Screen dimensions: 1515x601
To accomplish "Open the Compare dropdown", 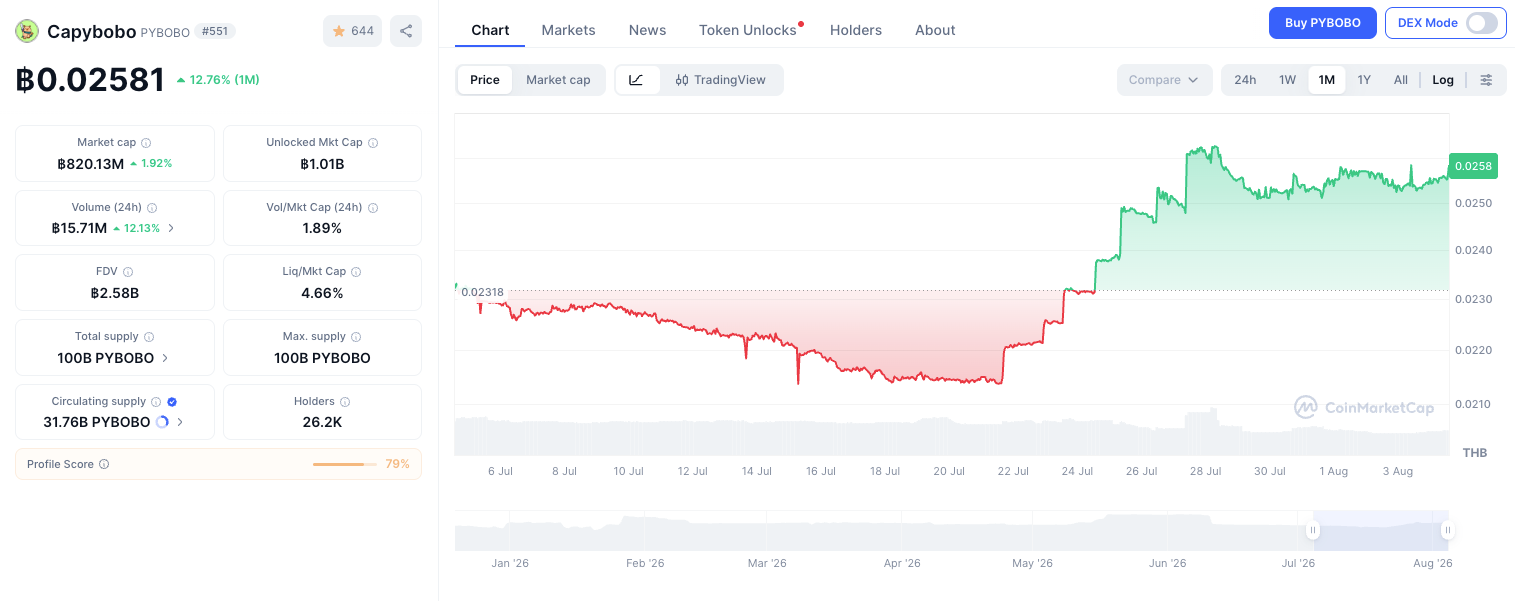I will [x=1164, y=80].
